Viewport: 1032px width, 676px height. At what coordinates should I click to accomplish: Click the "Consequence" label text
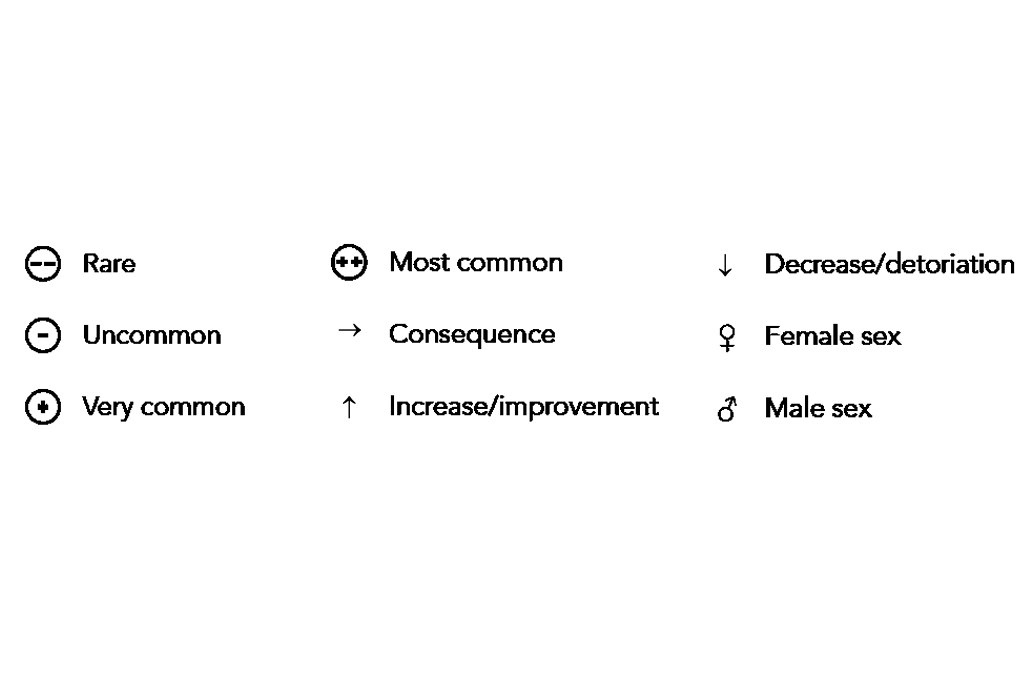coord(472,335)
